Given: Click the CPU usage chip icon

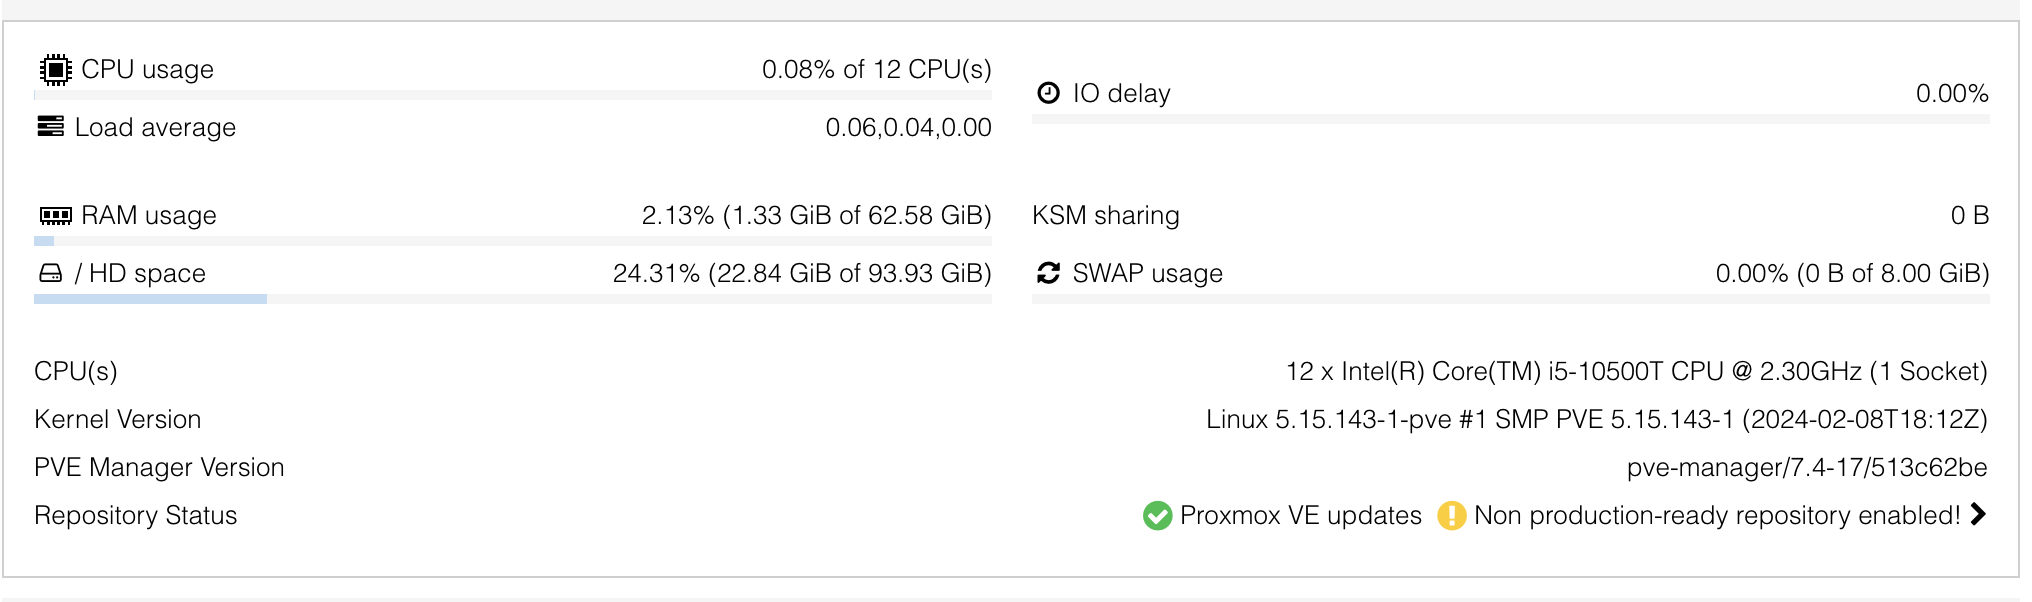Looking at the screenshot, I should click(56, 70).
